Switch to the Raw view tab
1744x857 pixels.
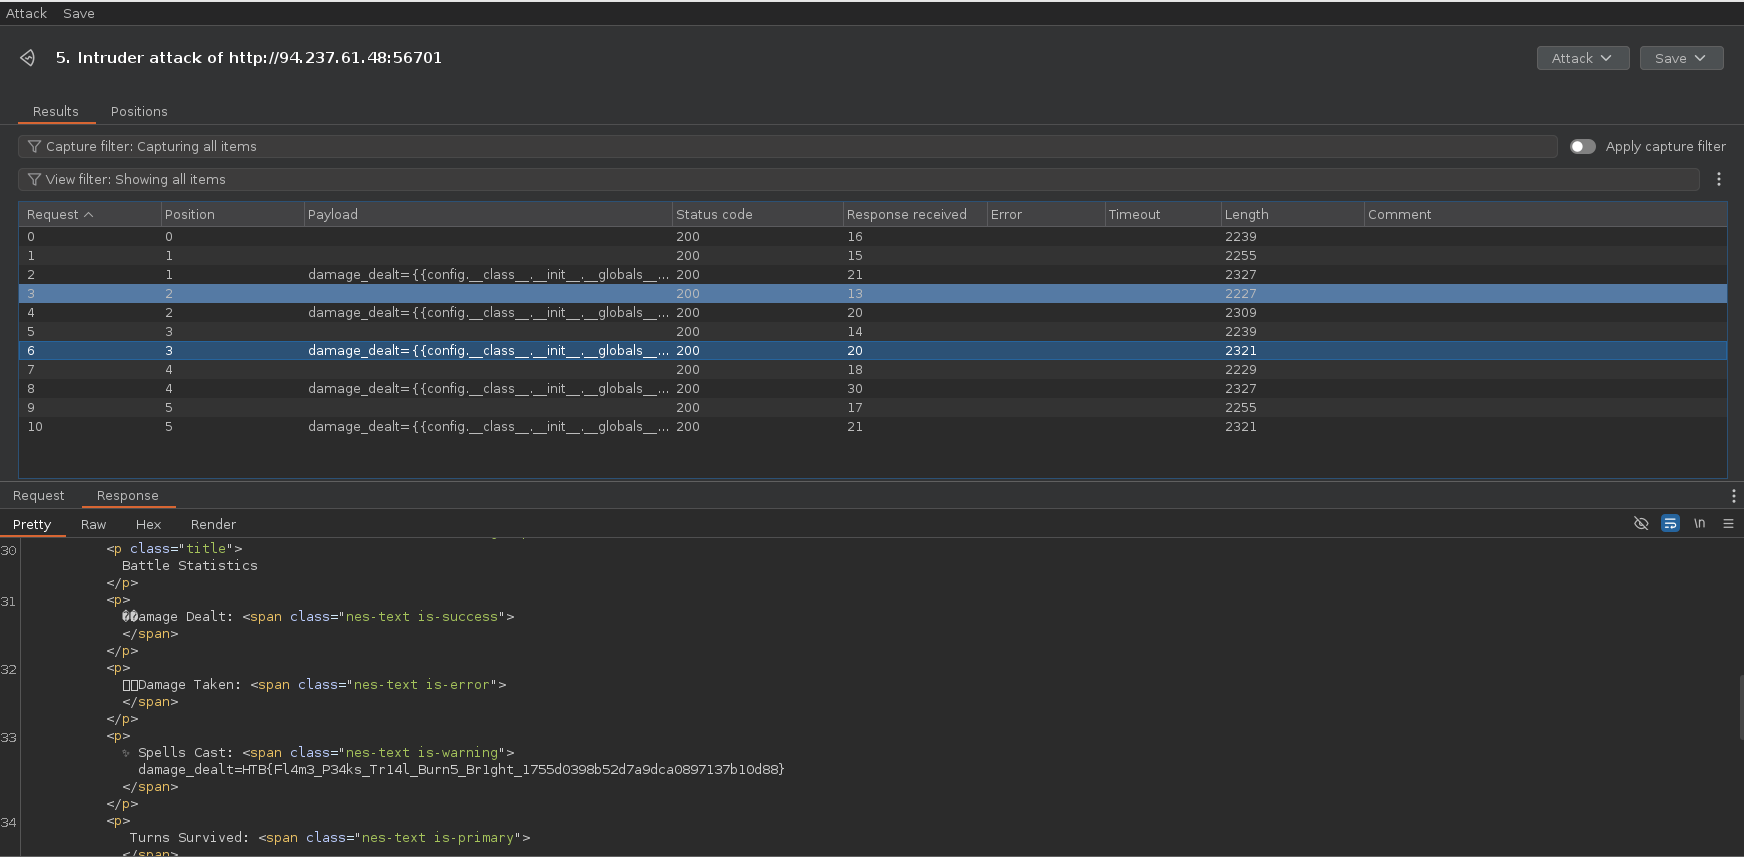[94, 524]
